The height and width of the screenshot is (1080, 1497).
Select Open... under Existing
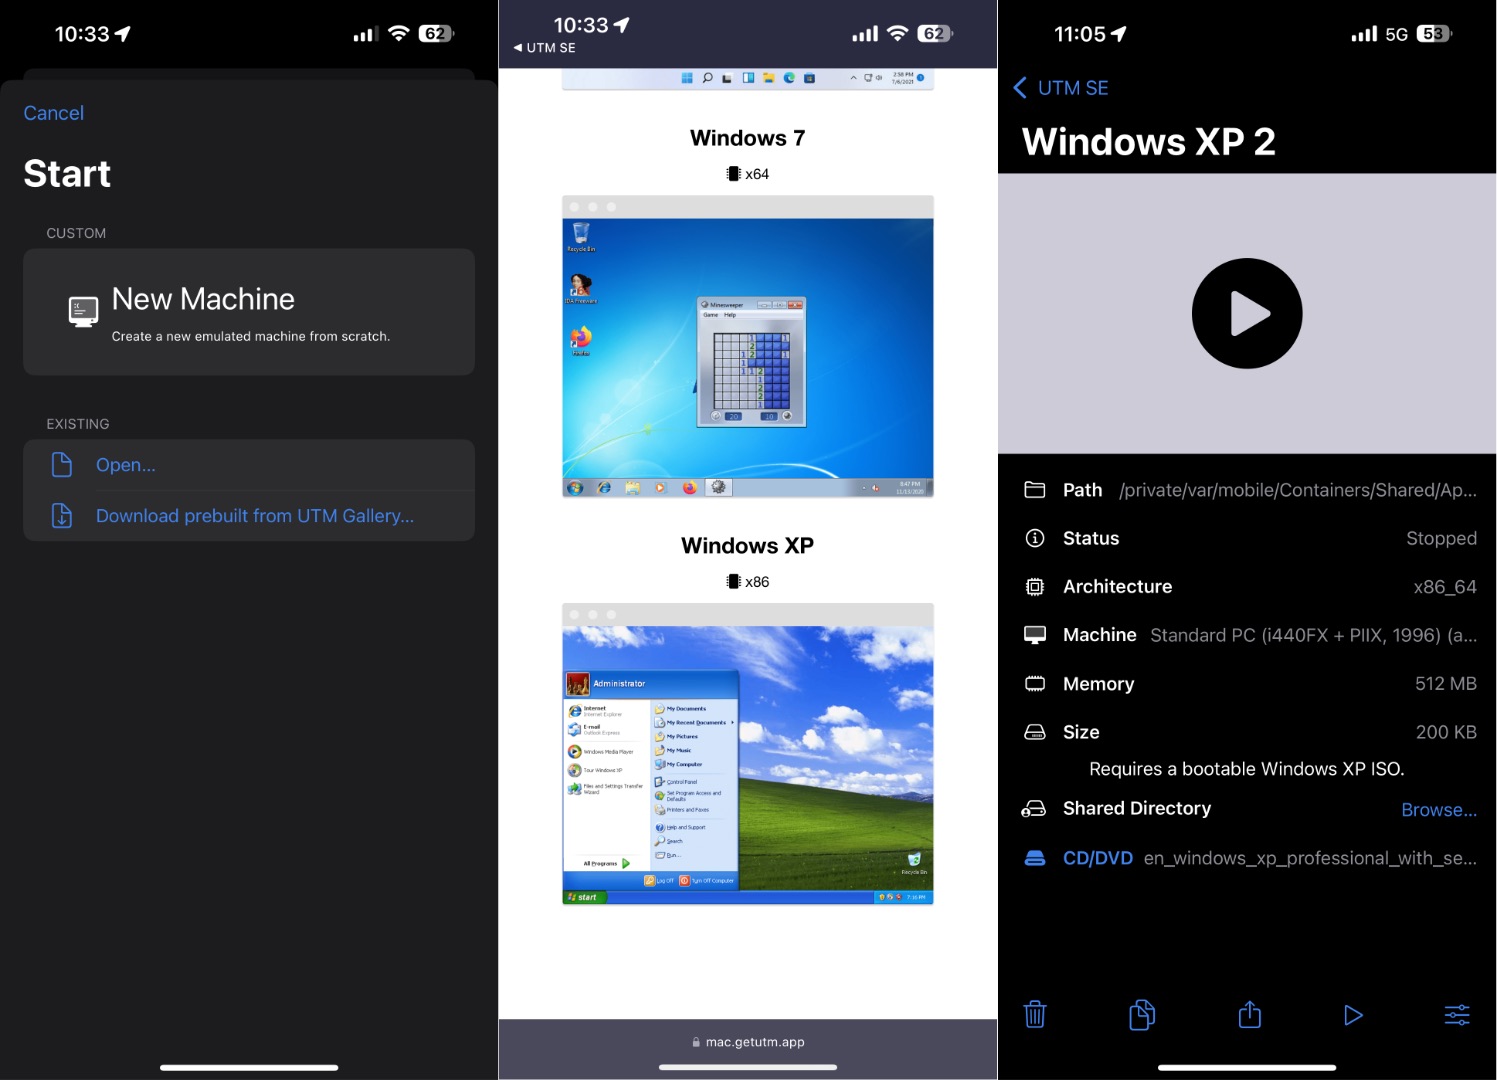point(126,465)
